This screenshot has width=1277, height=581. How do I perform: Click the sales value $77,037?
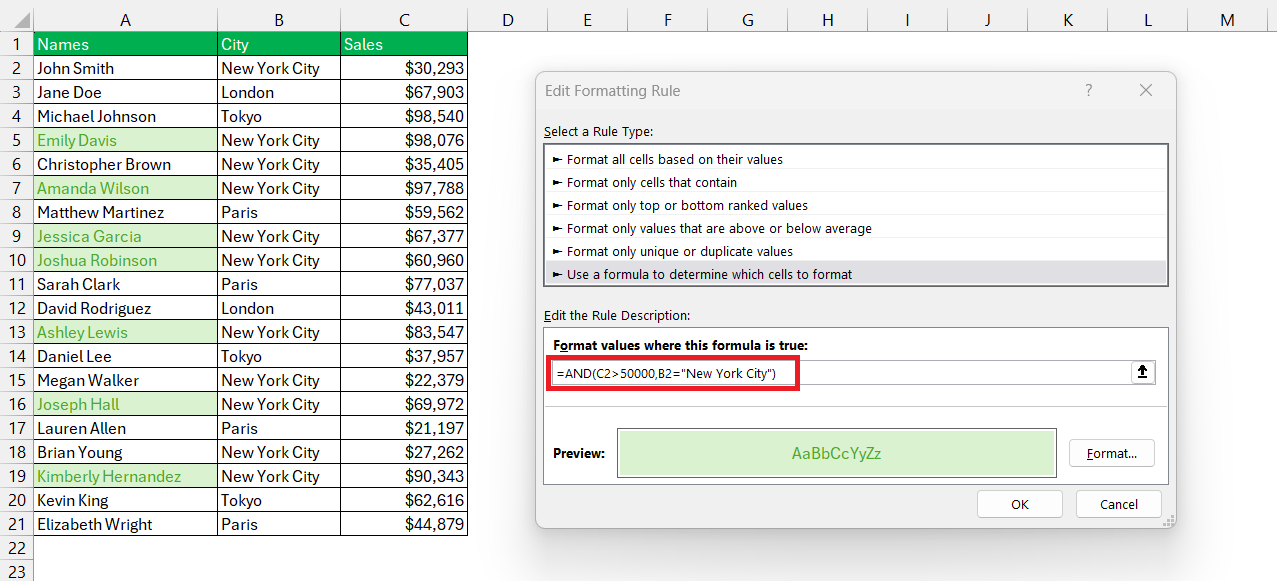click(404, 284)
